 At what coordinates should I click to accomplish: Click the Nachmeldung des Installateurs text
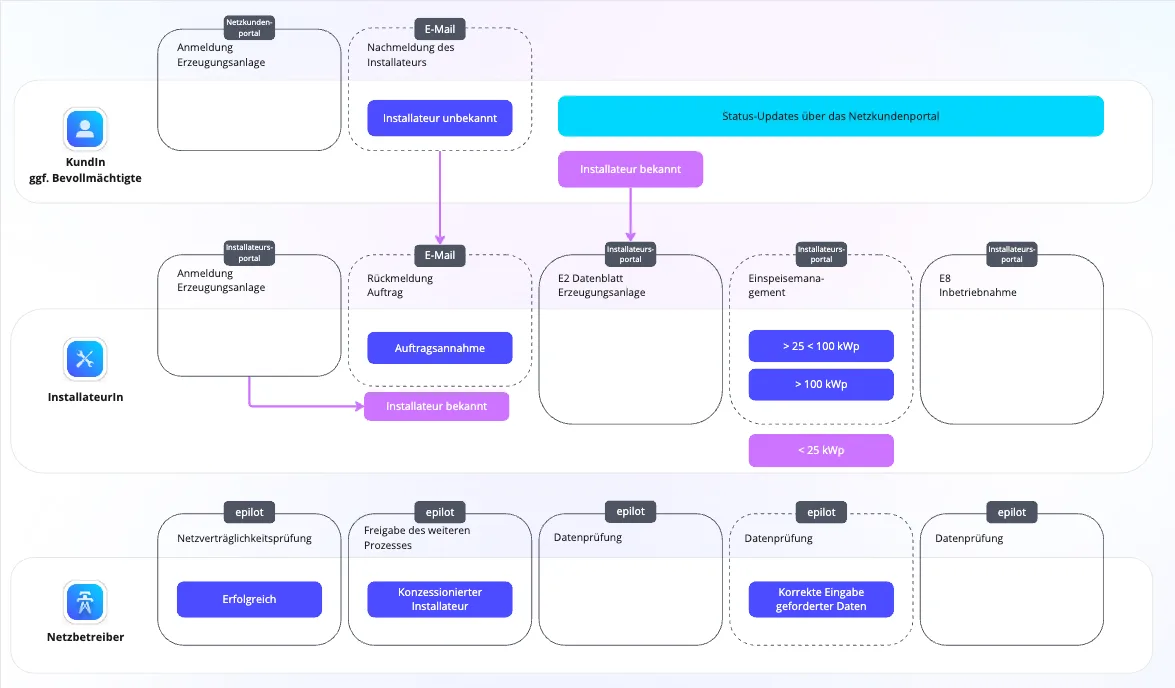coord(411,55)
